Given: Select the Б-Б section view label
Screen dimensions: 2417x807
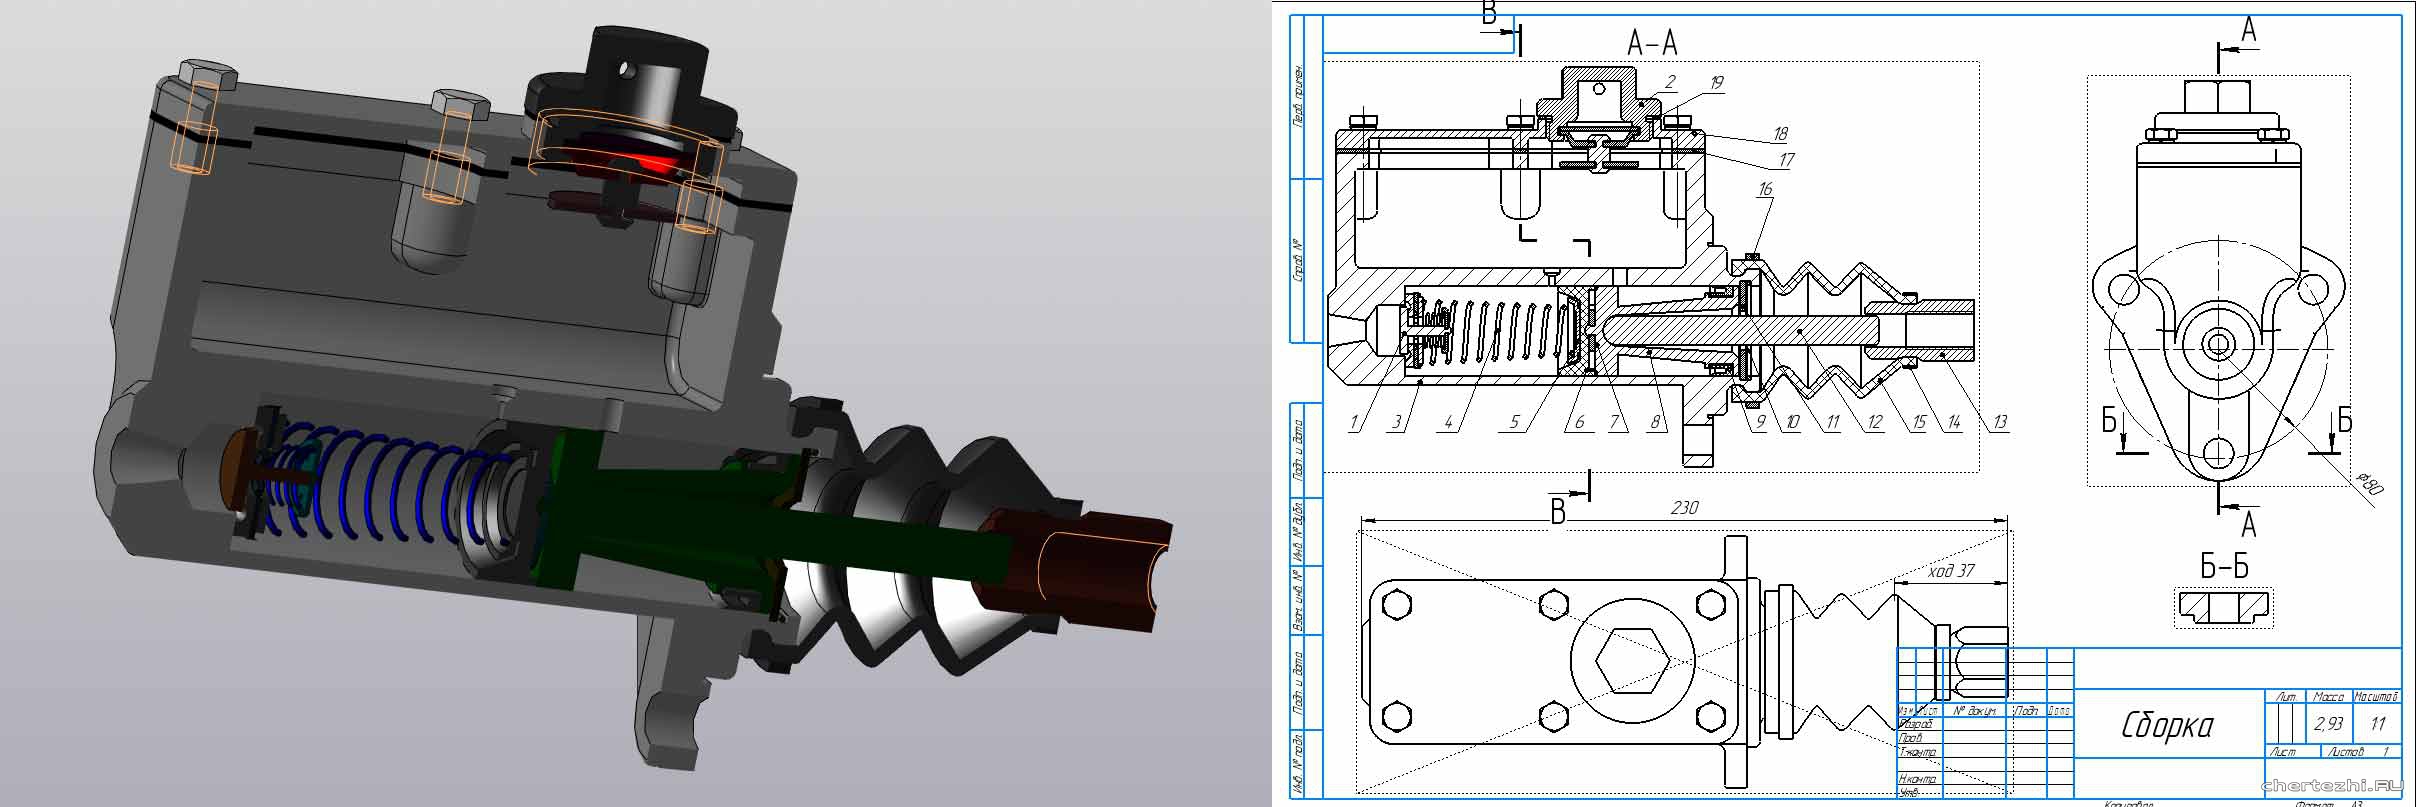Looking at the screenshot, I should tap(2224, 566).
